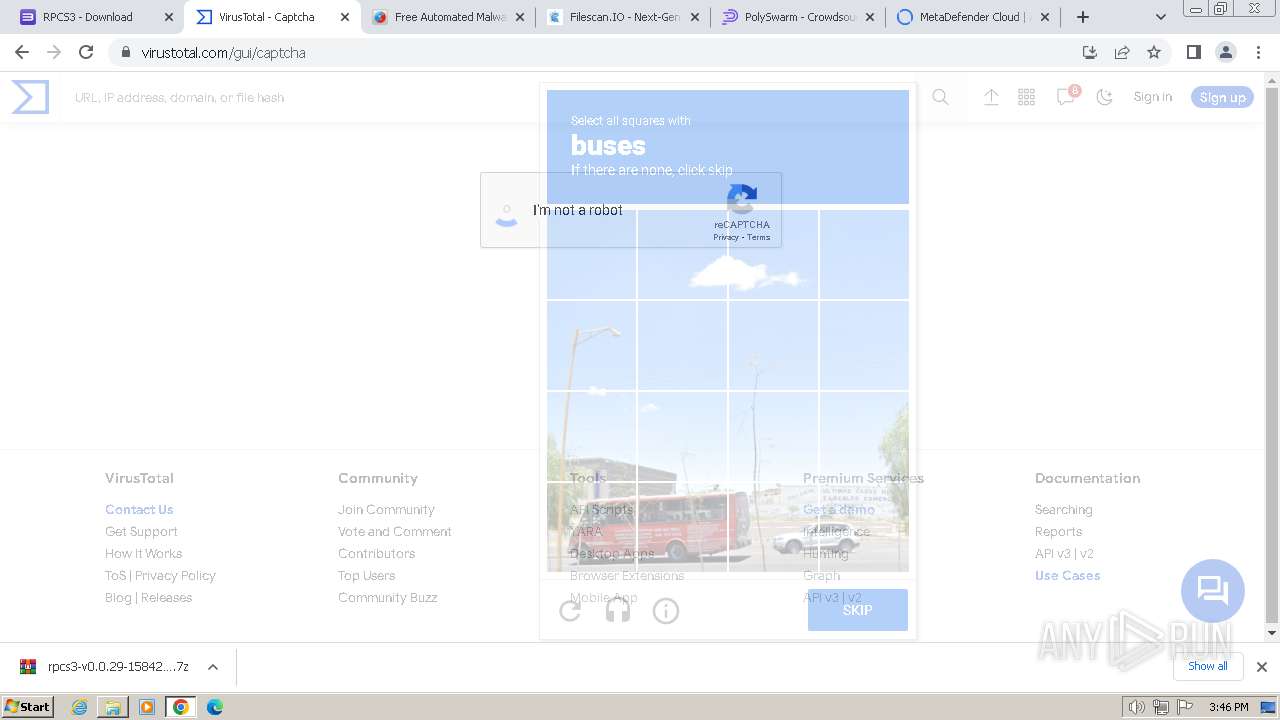Viewport: 1280px width, 720px height.
Task: Expand the rpcs3 download item options
Action: point(213,667)
